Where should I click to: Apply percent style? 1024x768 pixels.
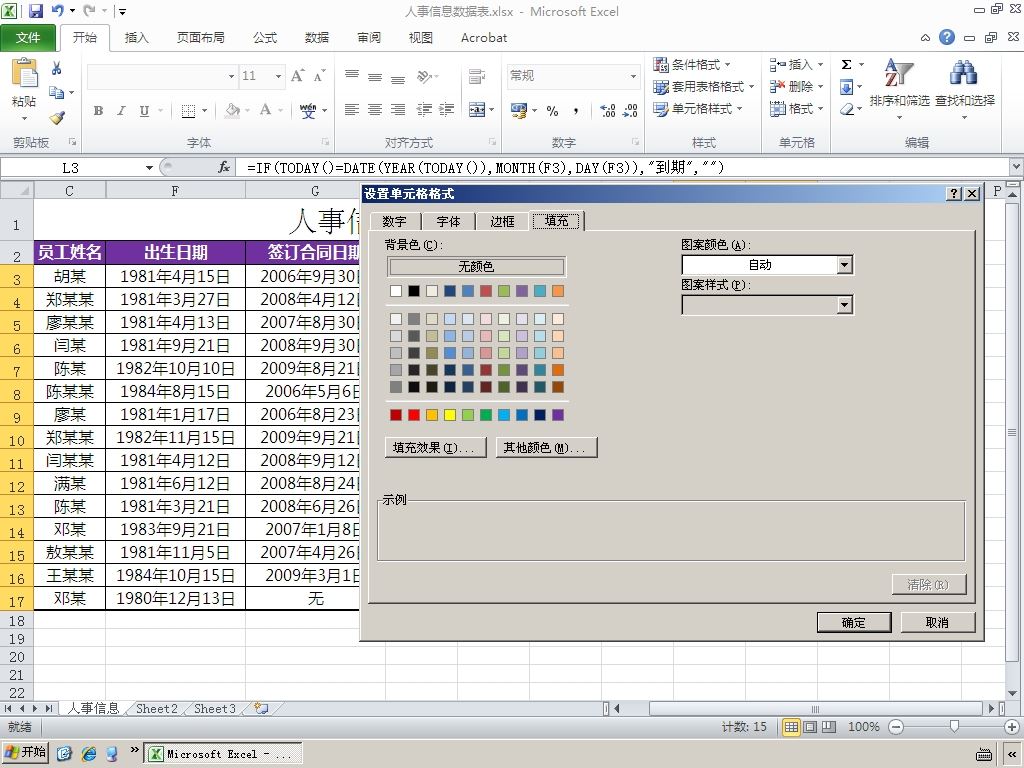tap(552, 111)
